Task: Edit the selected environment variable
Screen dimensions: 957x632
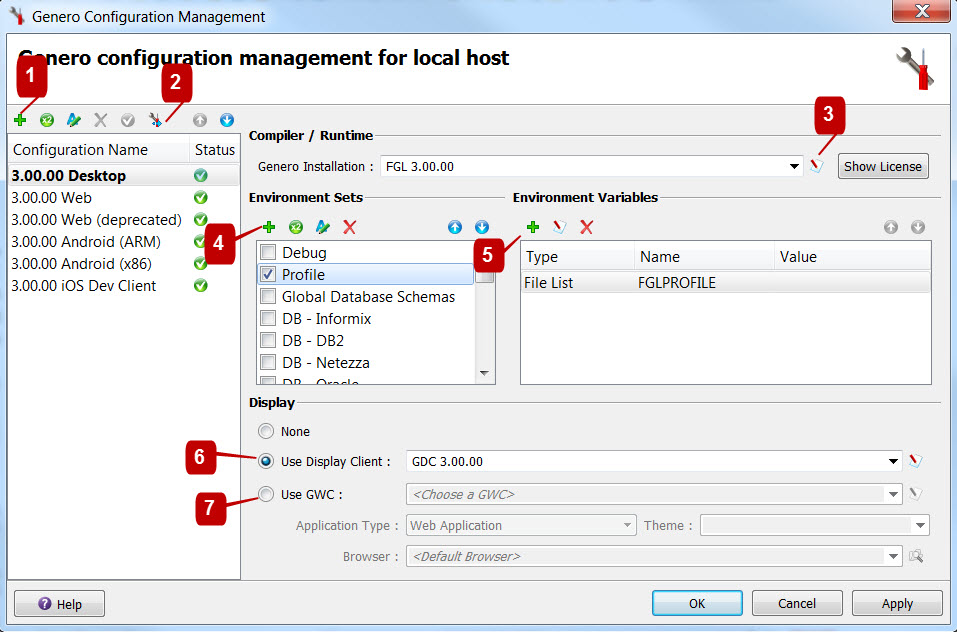Action: point(560,228)
